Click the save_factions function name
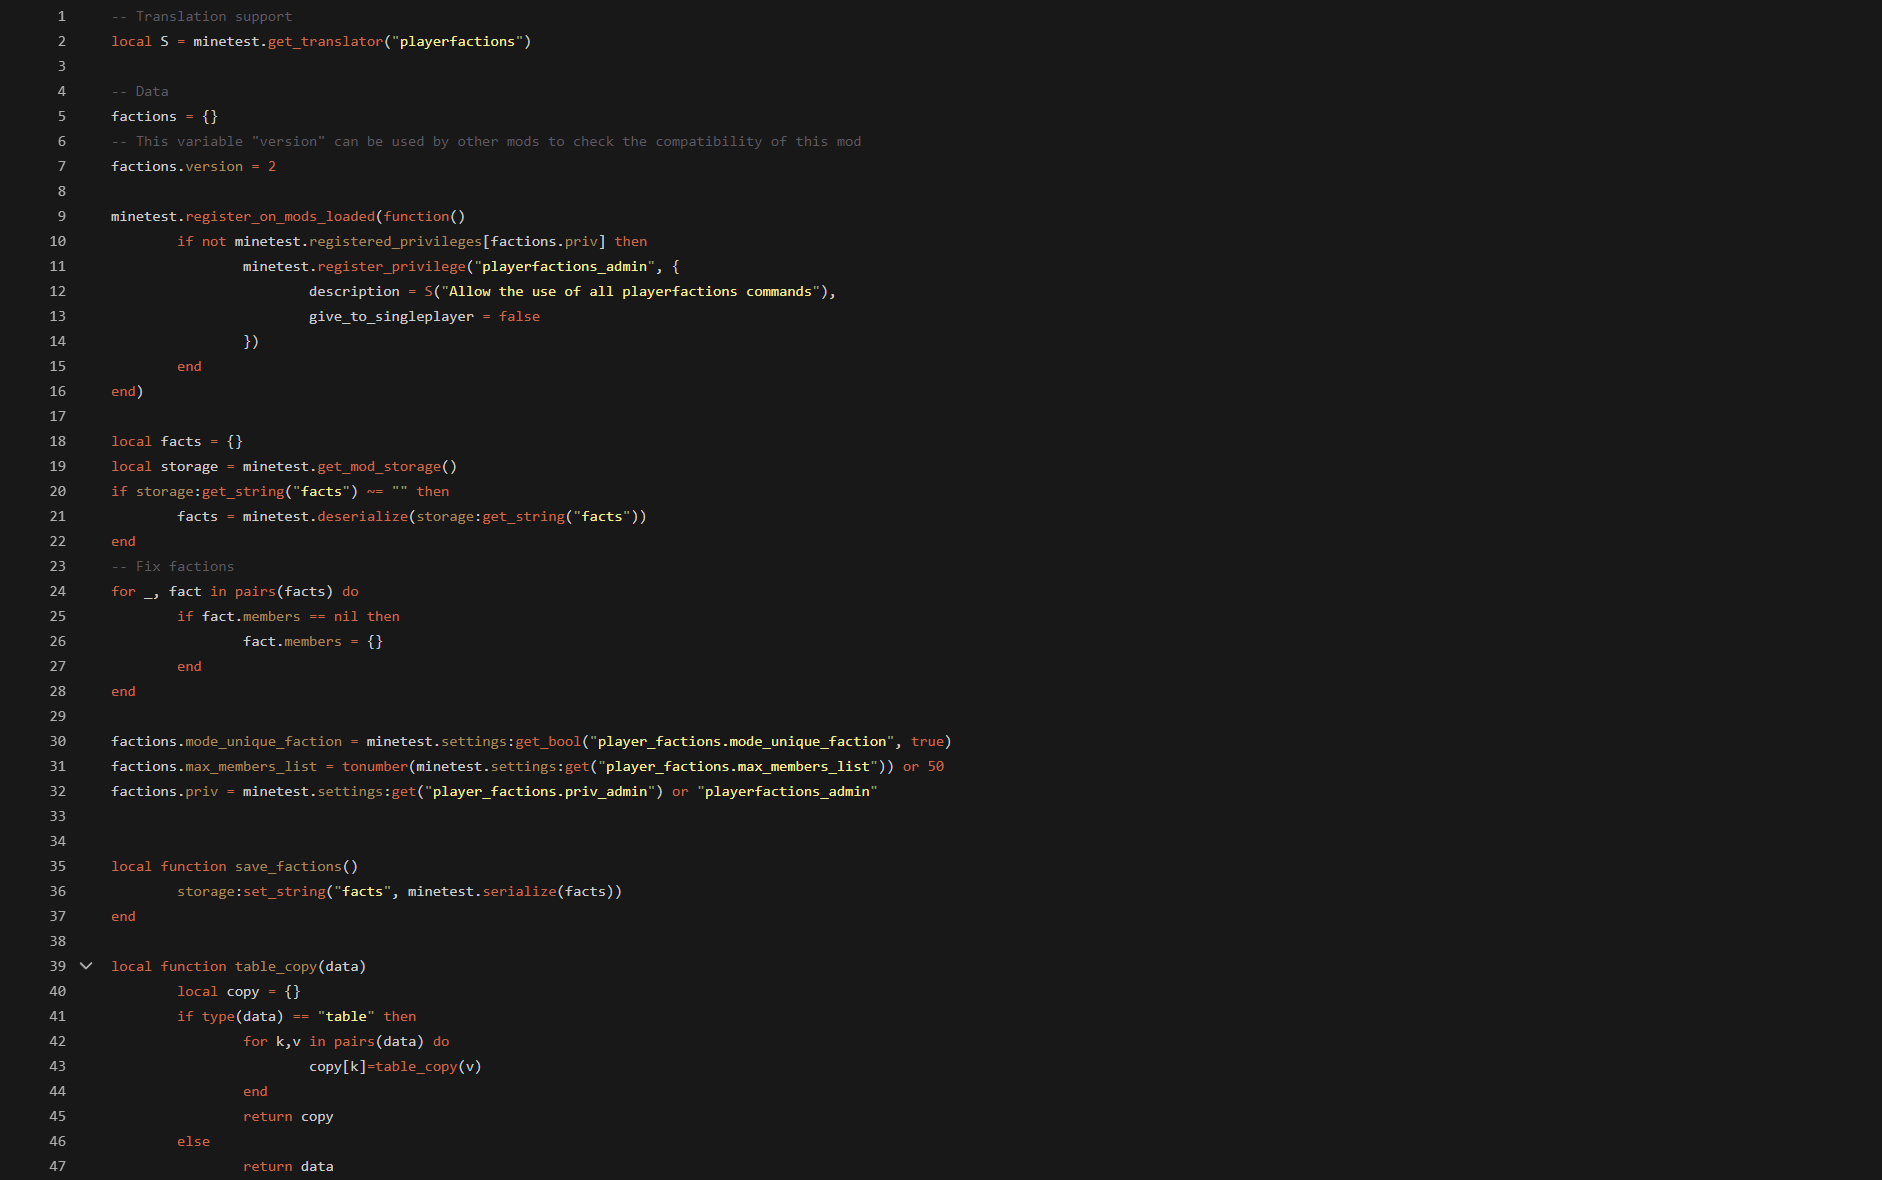 pos(288,866)
